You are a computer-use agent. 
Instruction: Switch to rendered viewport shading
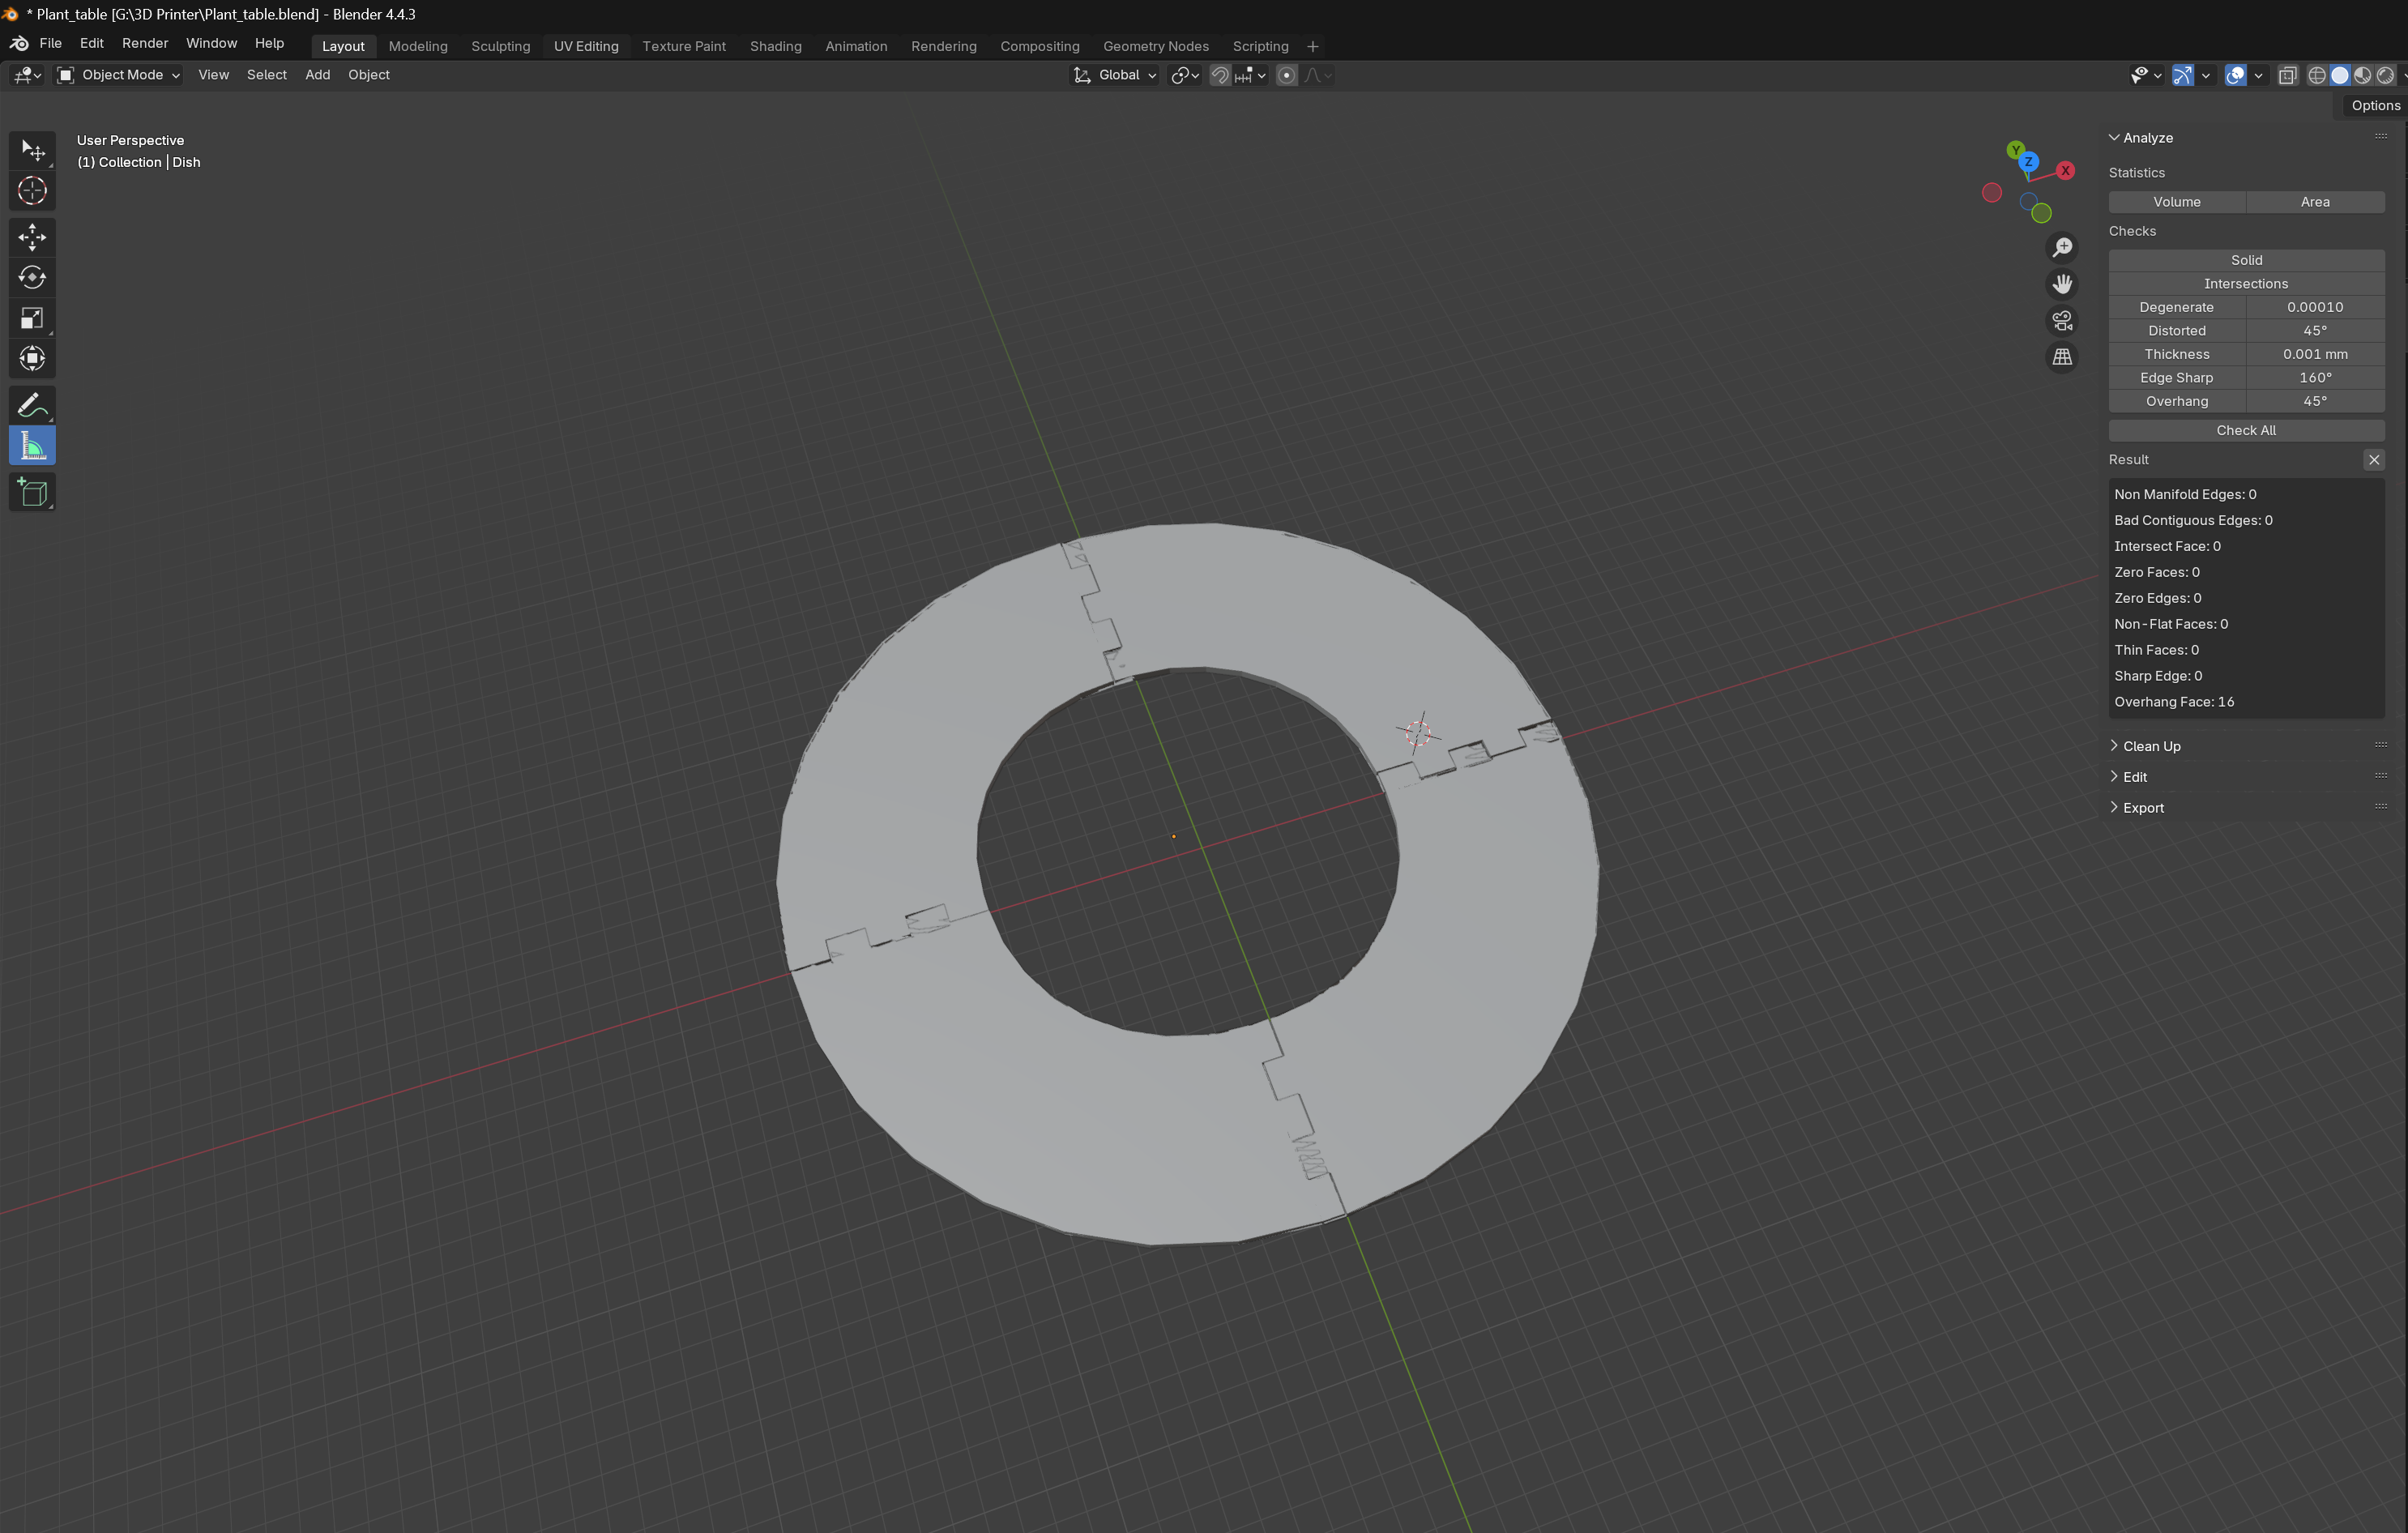click(x=2386, y=75)
